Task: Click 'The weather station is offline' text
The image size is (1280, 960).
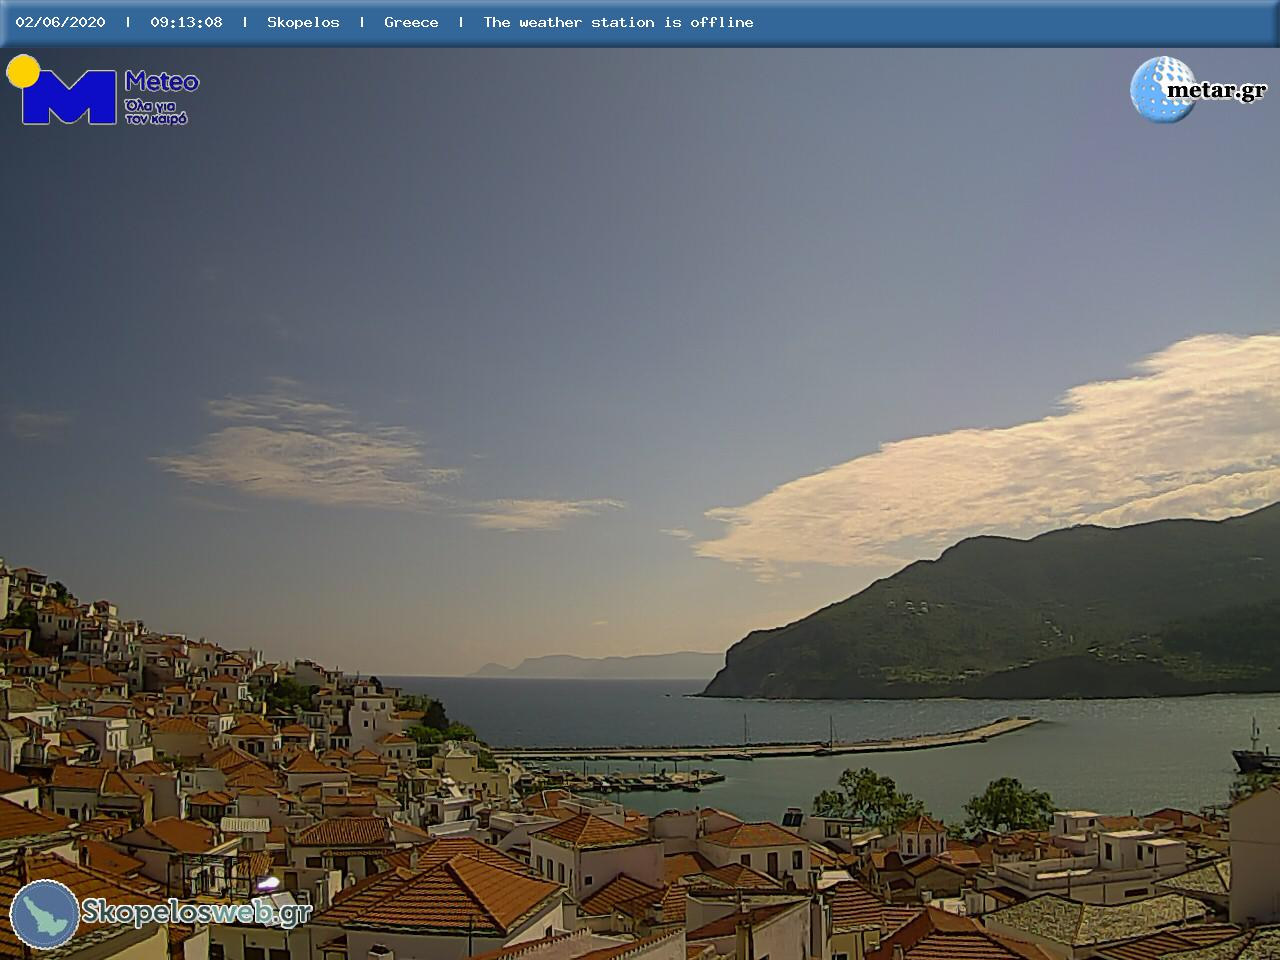Action: [x=618, y=22]
